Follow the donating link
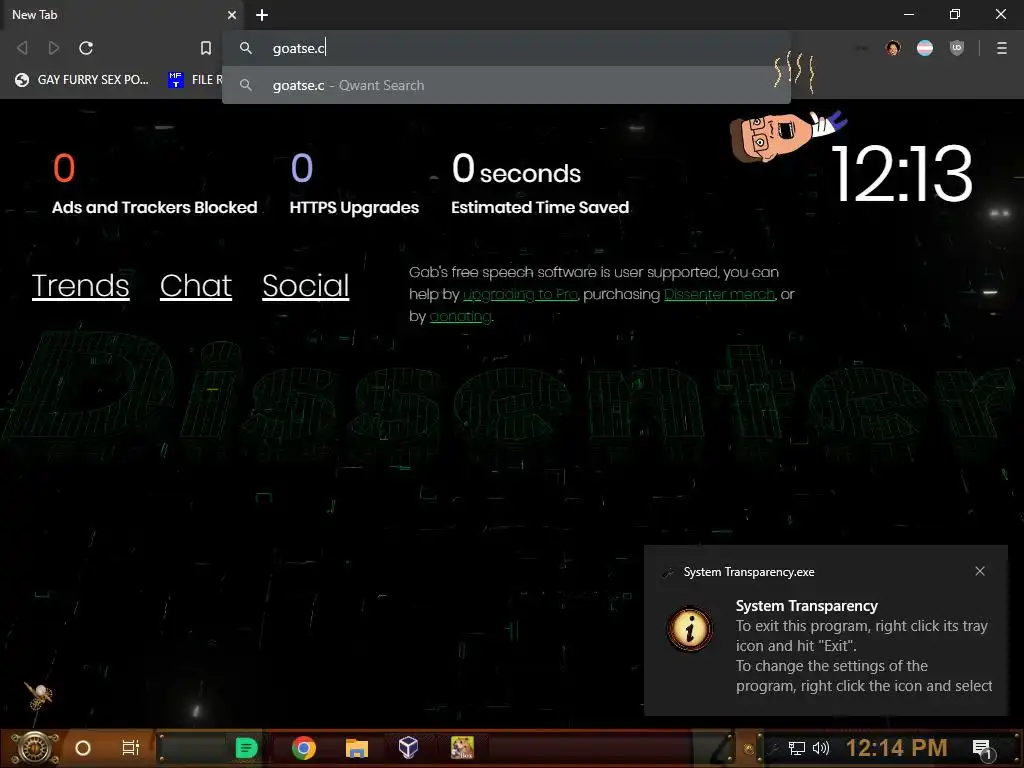Screen dimensions: 1024x768 [460, 317]
